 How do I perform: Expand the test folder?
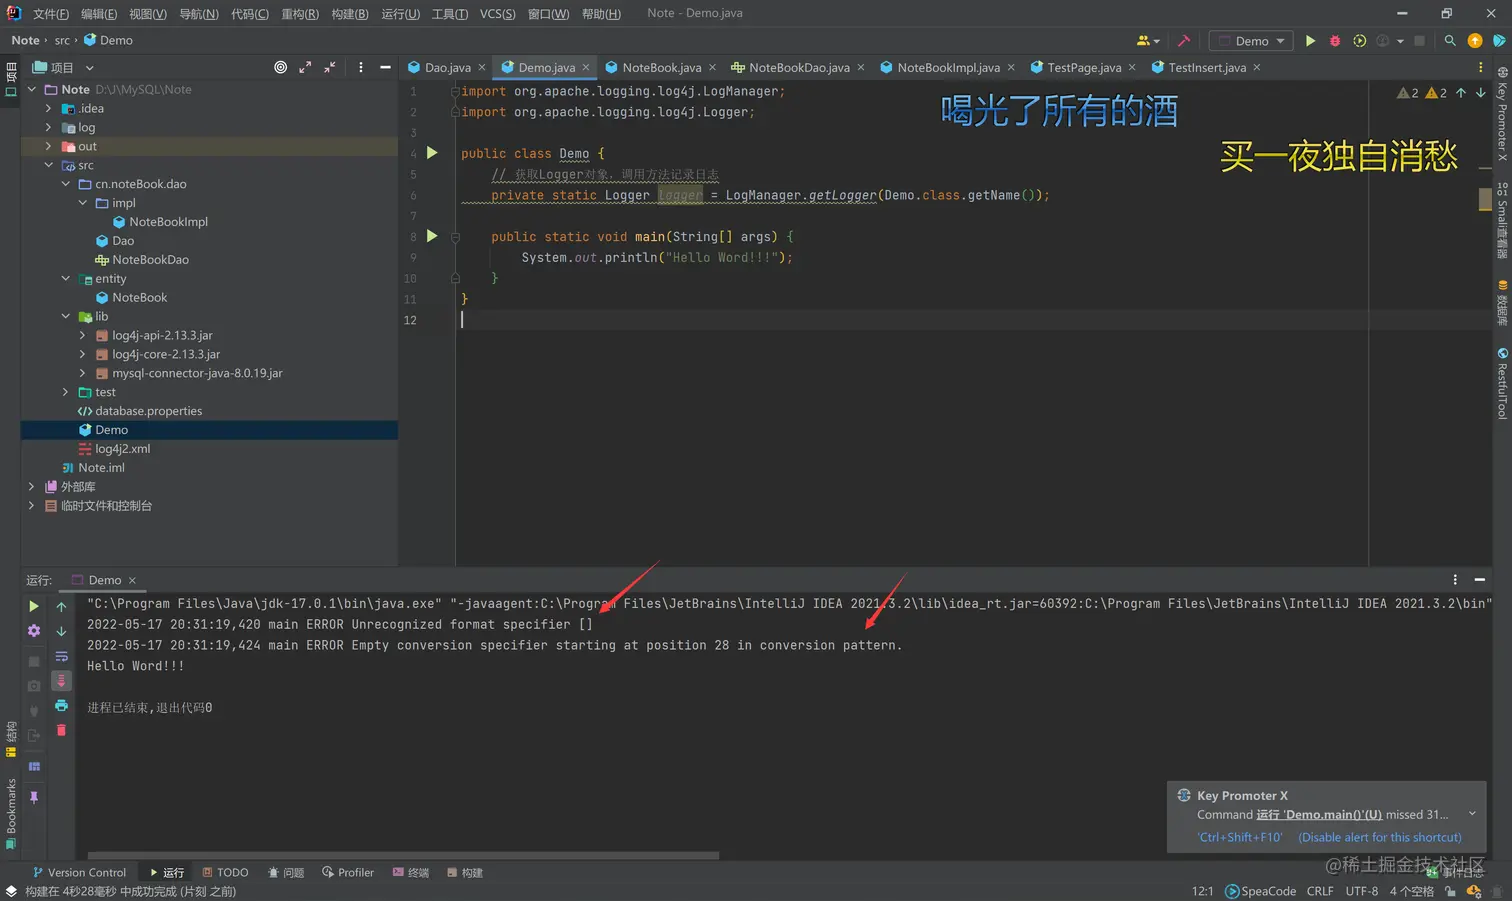pyautogui.click(x=65, y=392)
